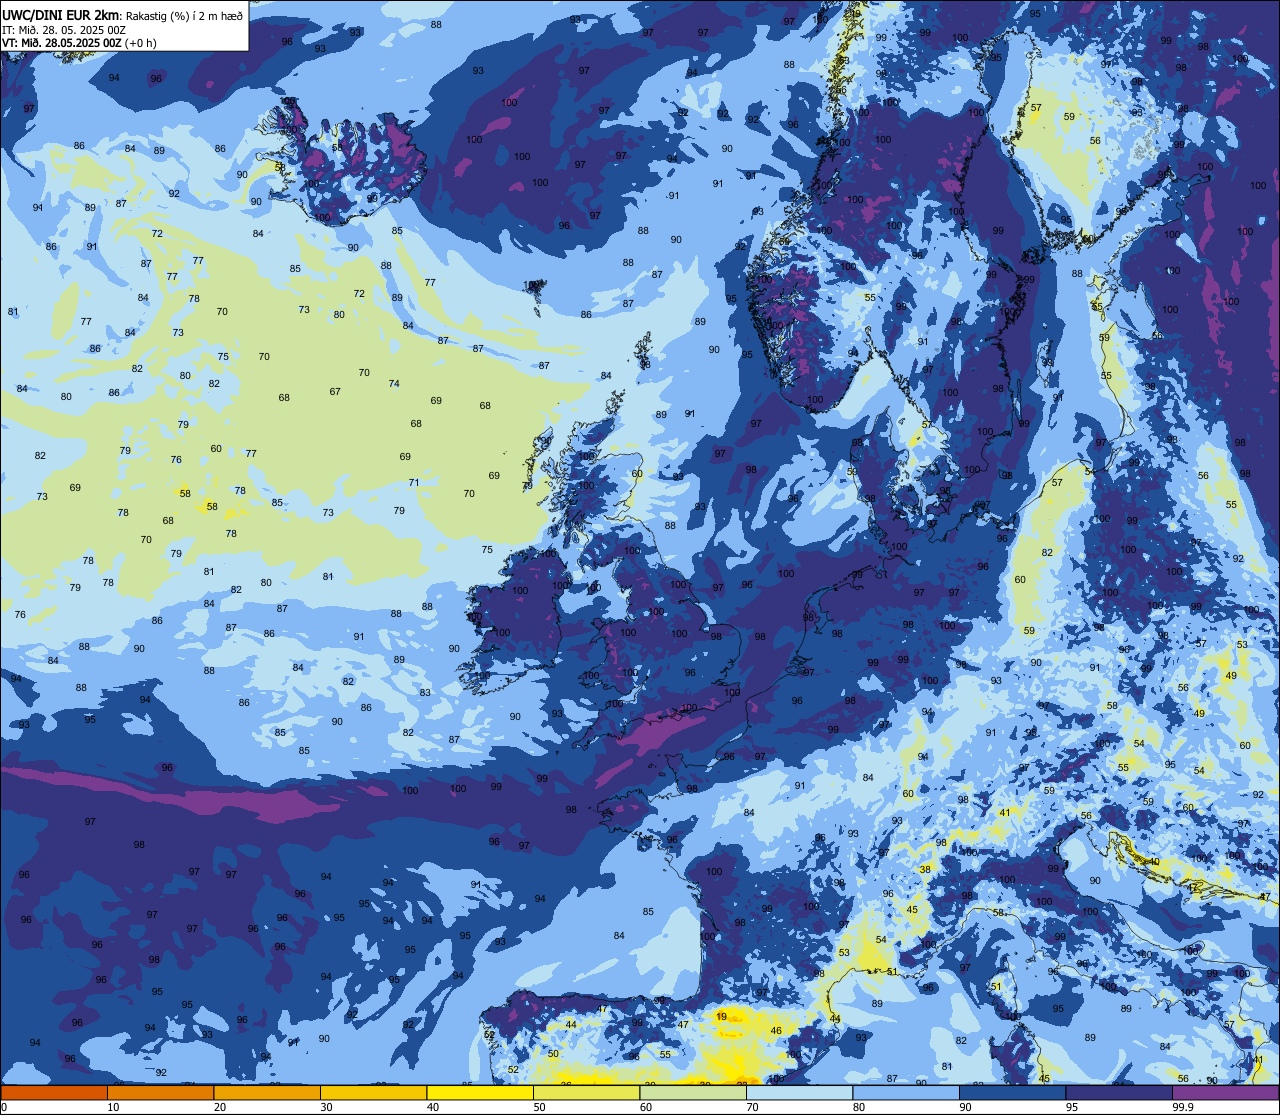Click the light blue 70–80 legend swatch
Screen dimensions: 1280x1115
click(799, 1092)
